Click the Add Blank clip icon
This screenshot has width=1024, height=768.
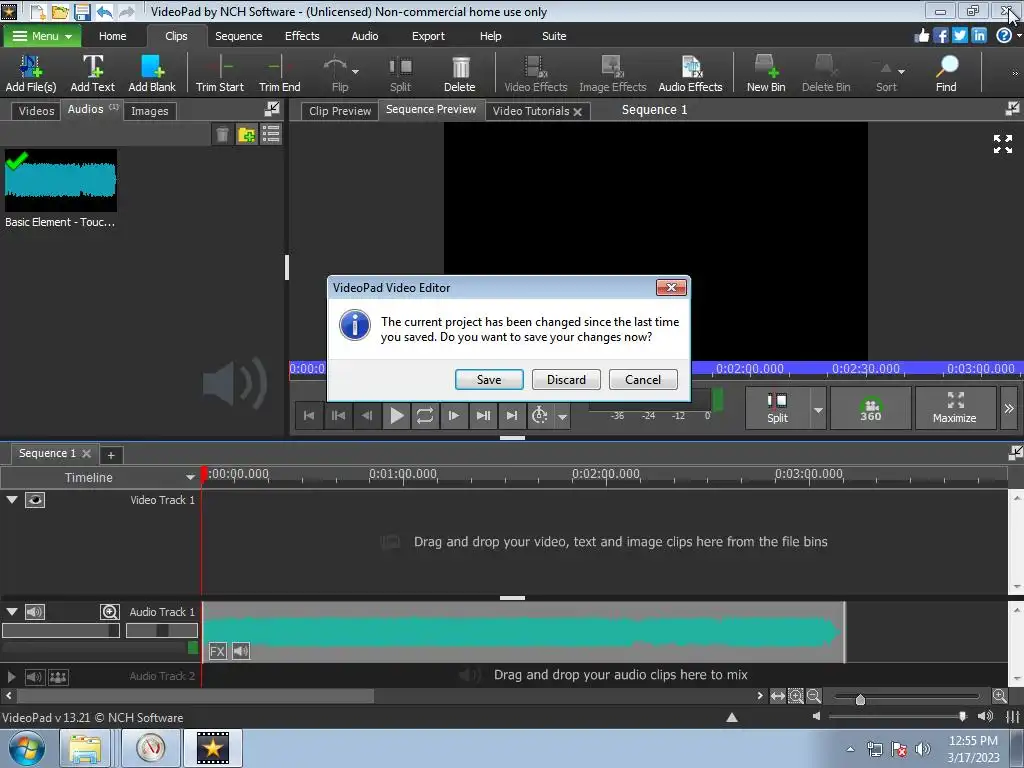tap(152, 73)
